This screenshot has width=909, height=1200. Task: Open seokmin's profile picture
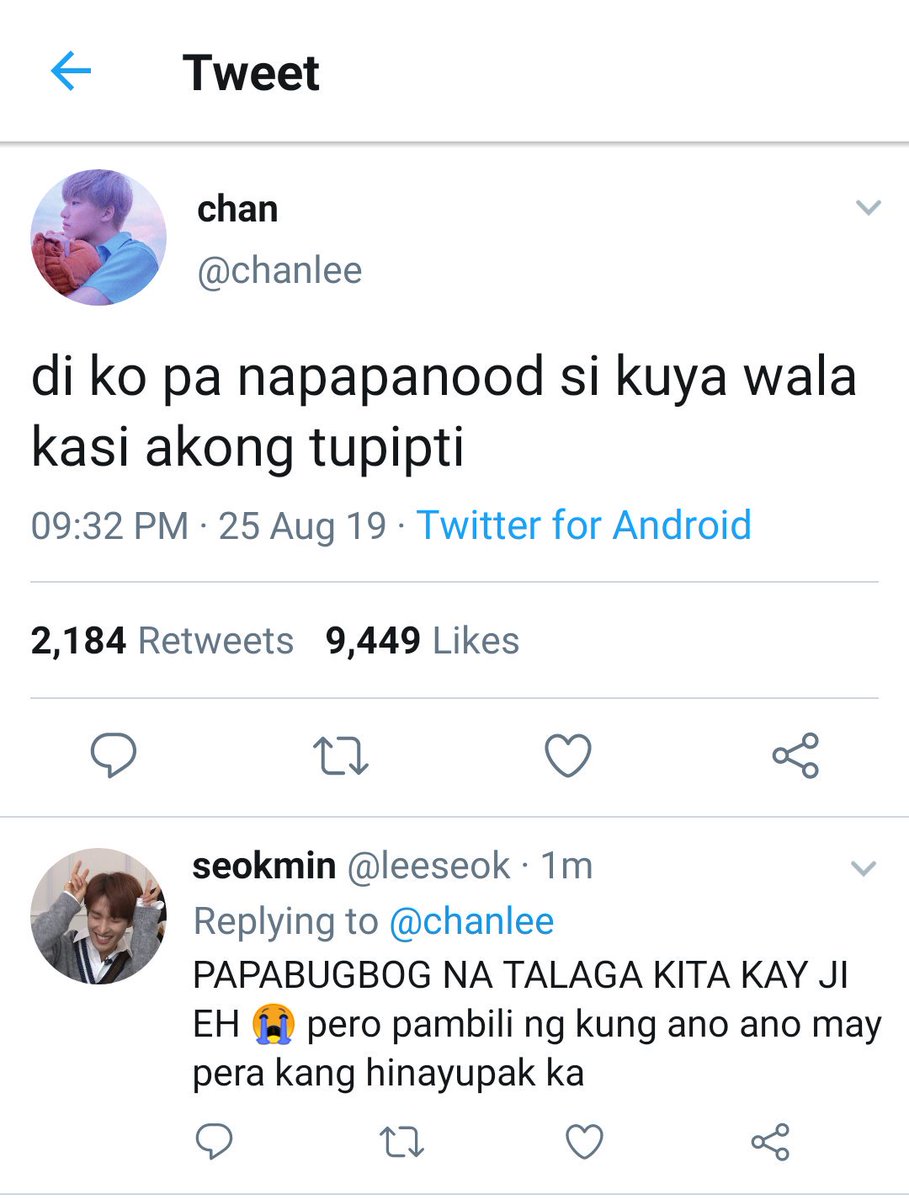pyautogui.click(x=98, y=916)
